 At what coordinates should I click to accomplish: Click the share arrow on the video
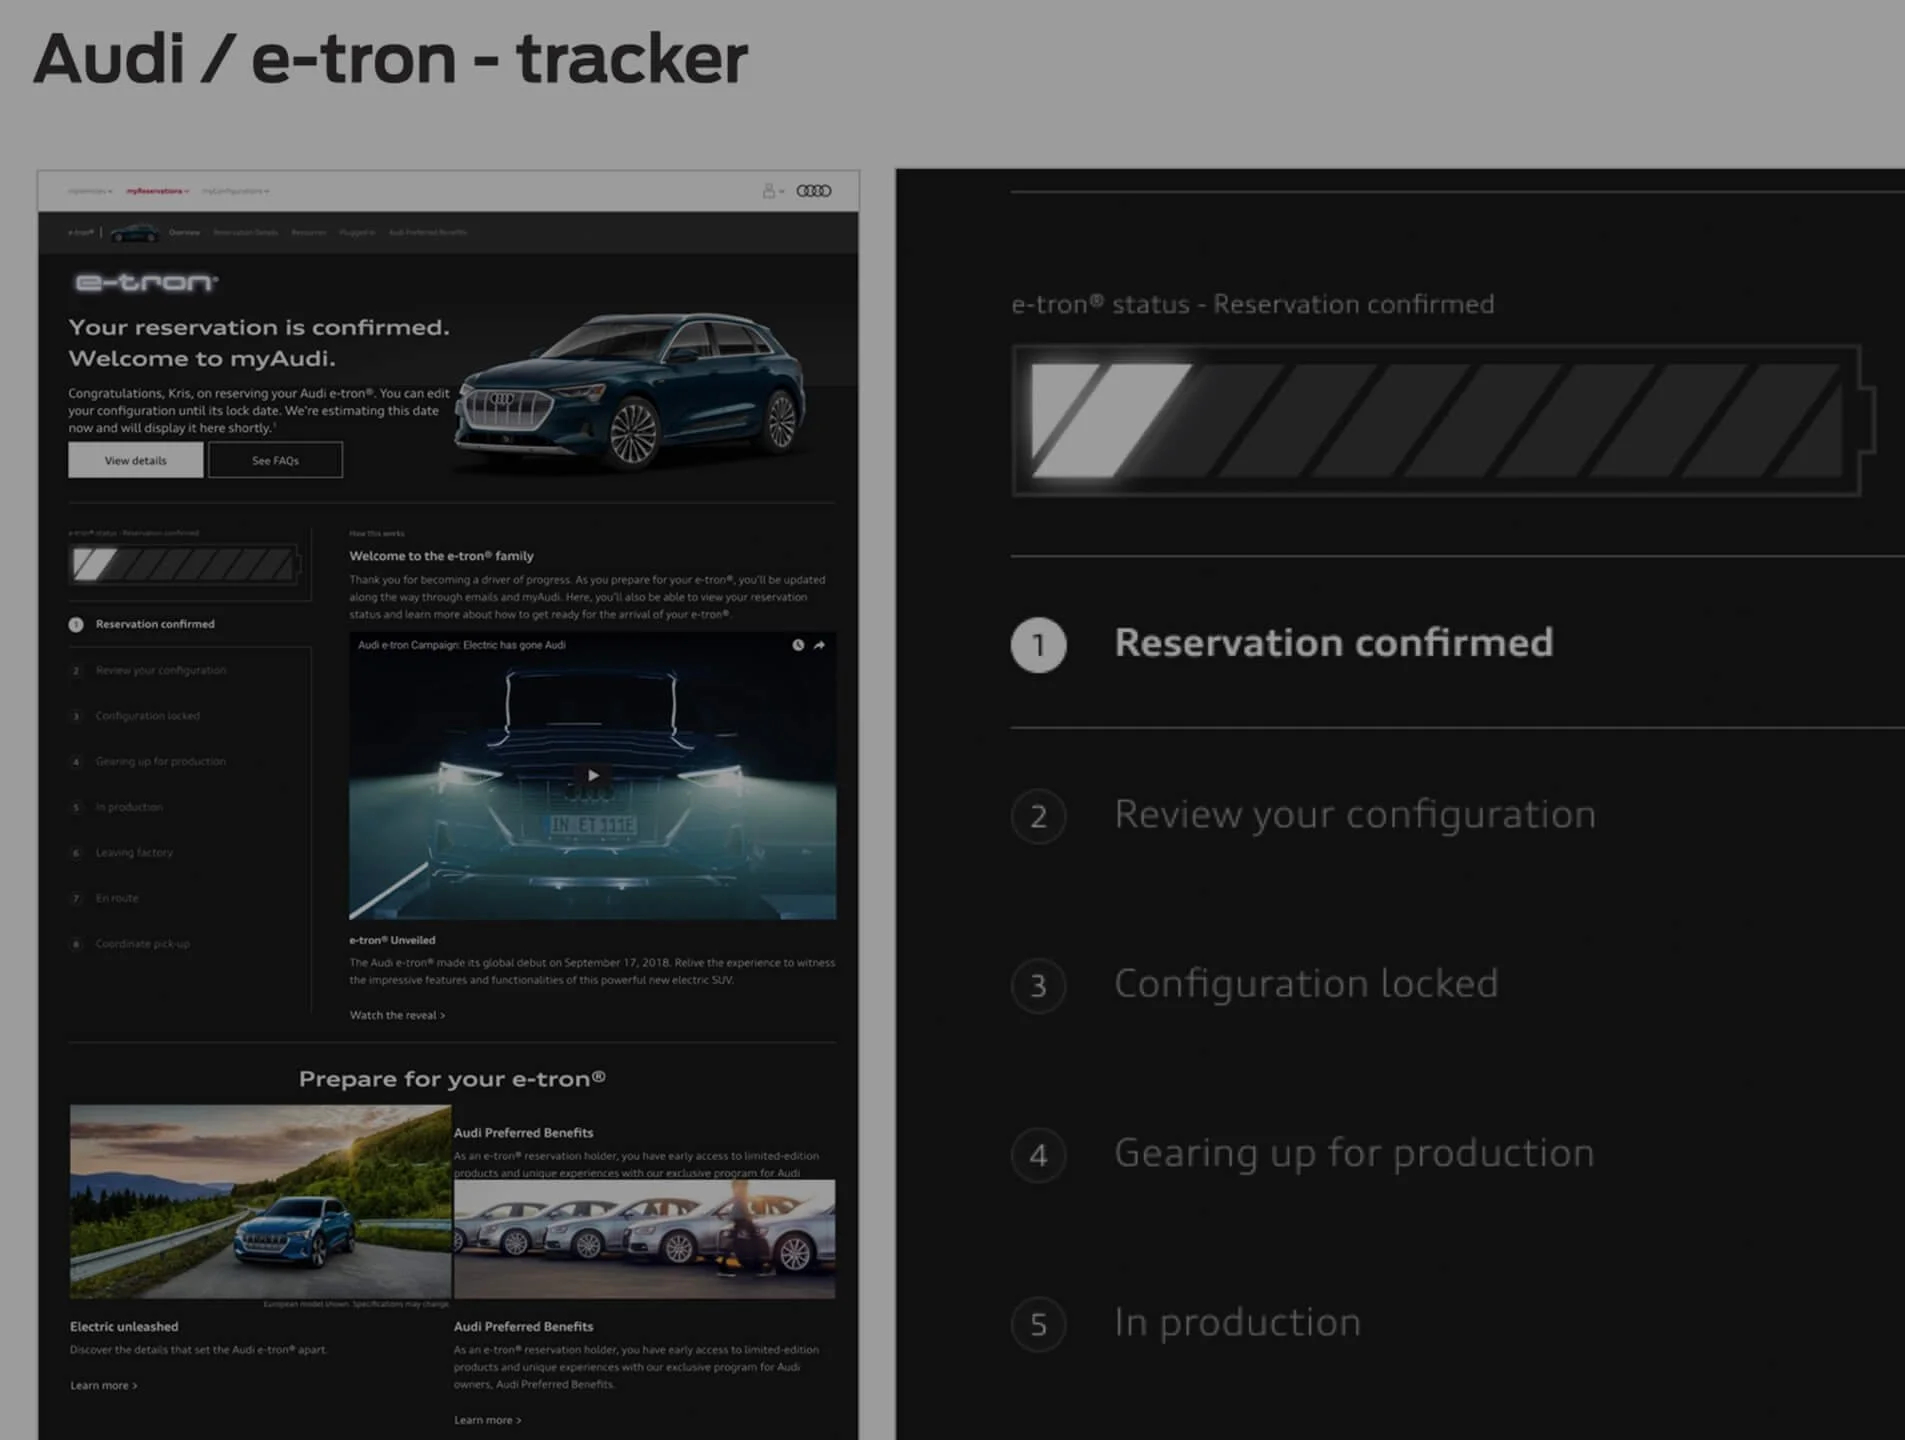pyautogui.click(x=820, y=645)
